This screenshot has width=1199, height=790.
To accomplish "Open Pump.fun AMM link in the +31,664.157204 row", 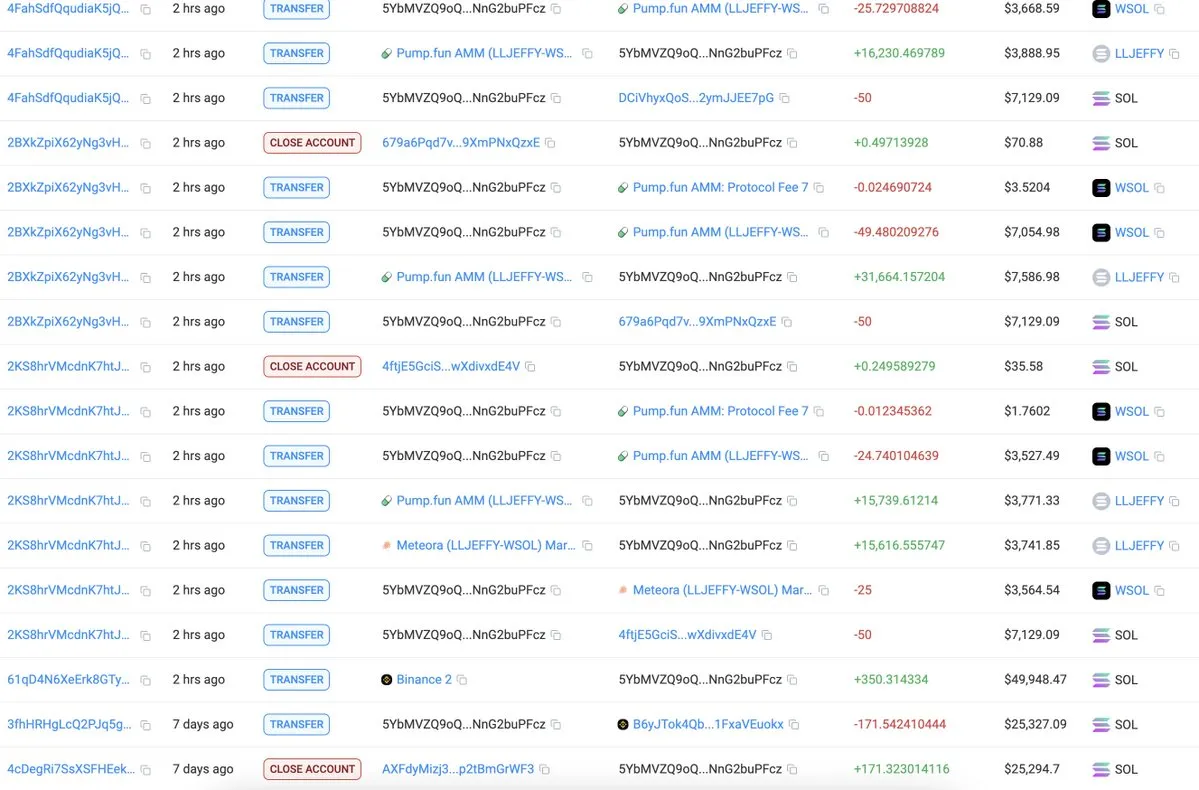I will coord(484,276).
